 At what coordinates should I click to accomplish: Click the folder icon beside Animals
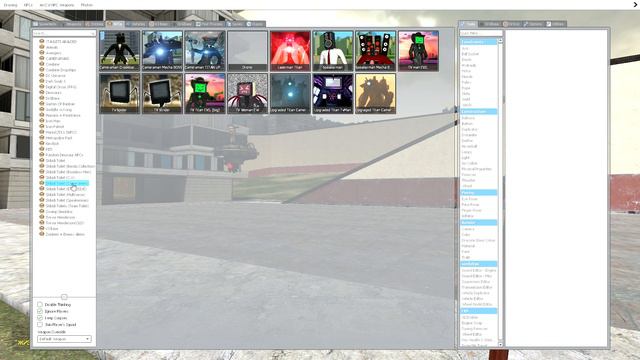[x=42, y=47]
